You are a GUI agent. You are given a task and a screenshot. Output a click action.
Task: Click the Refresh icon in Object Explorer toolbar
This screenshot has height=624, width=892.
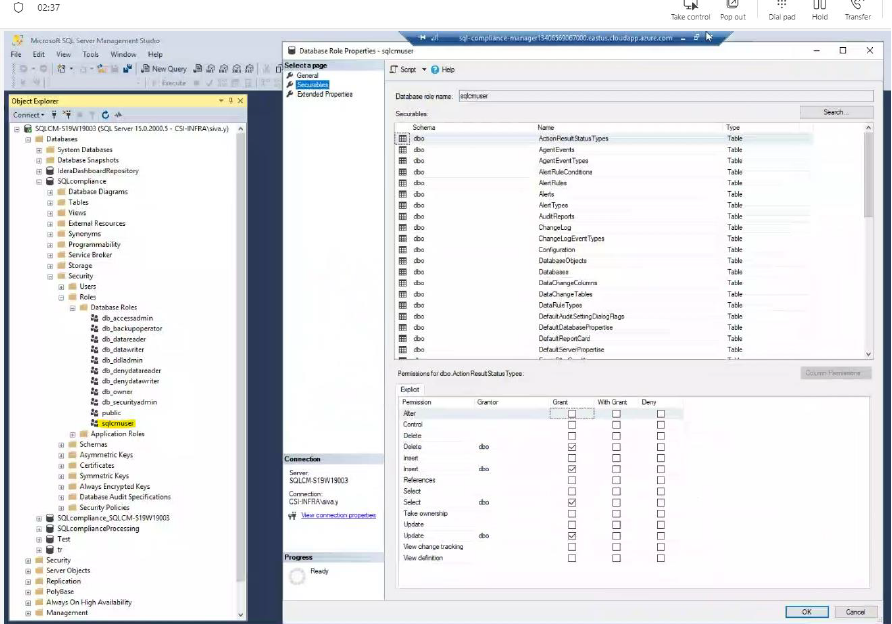(x=105, y=114)
